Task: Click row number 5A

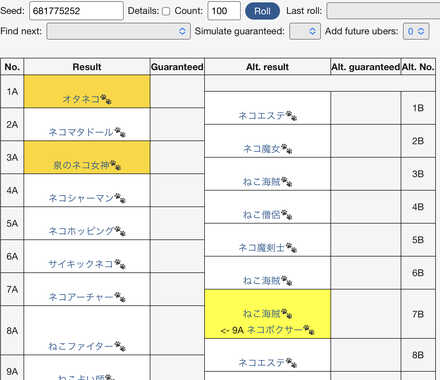Action: [x=12, y=223]
